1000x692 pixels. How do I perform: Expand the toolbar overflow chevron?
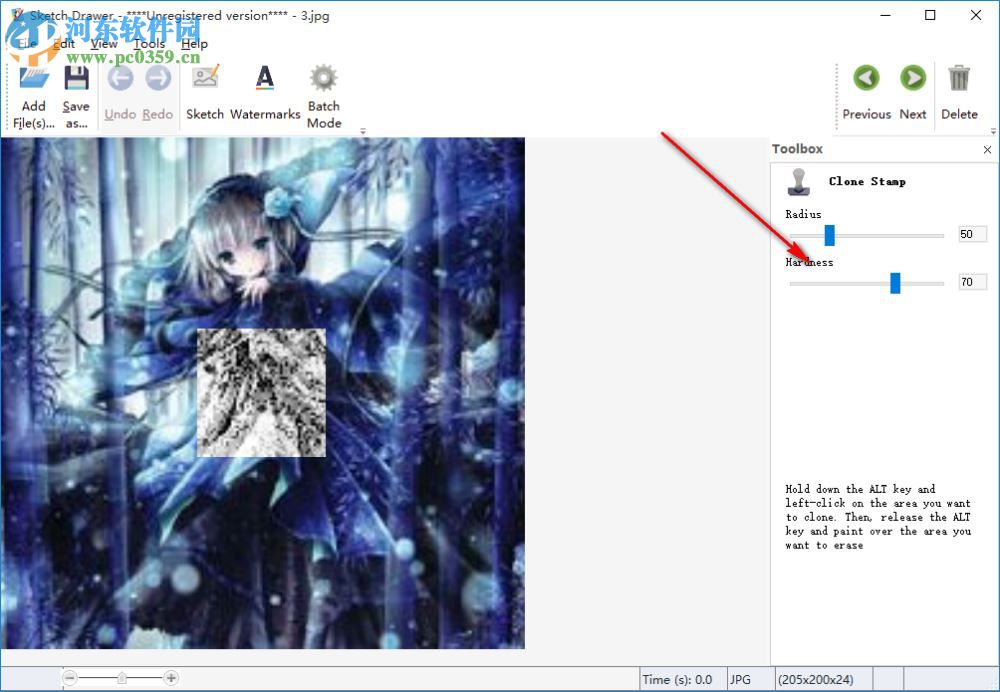tap(362, 131)
